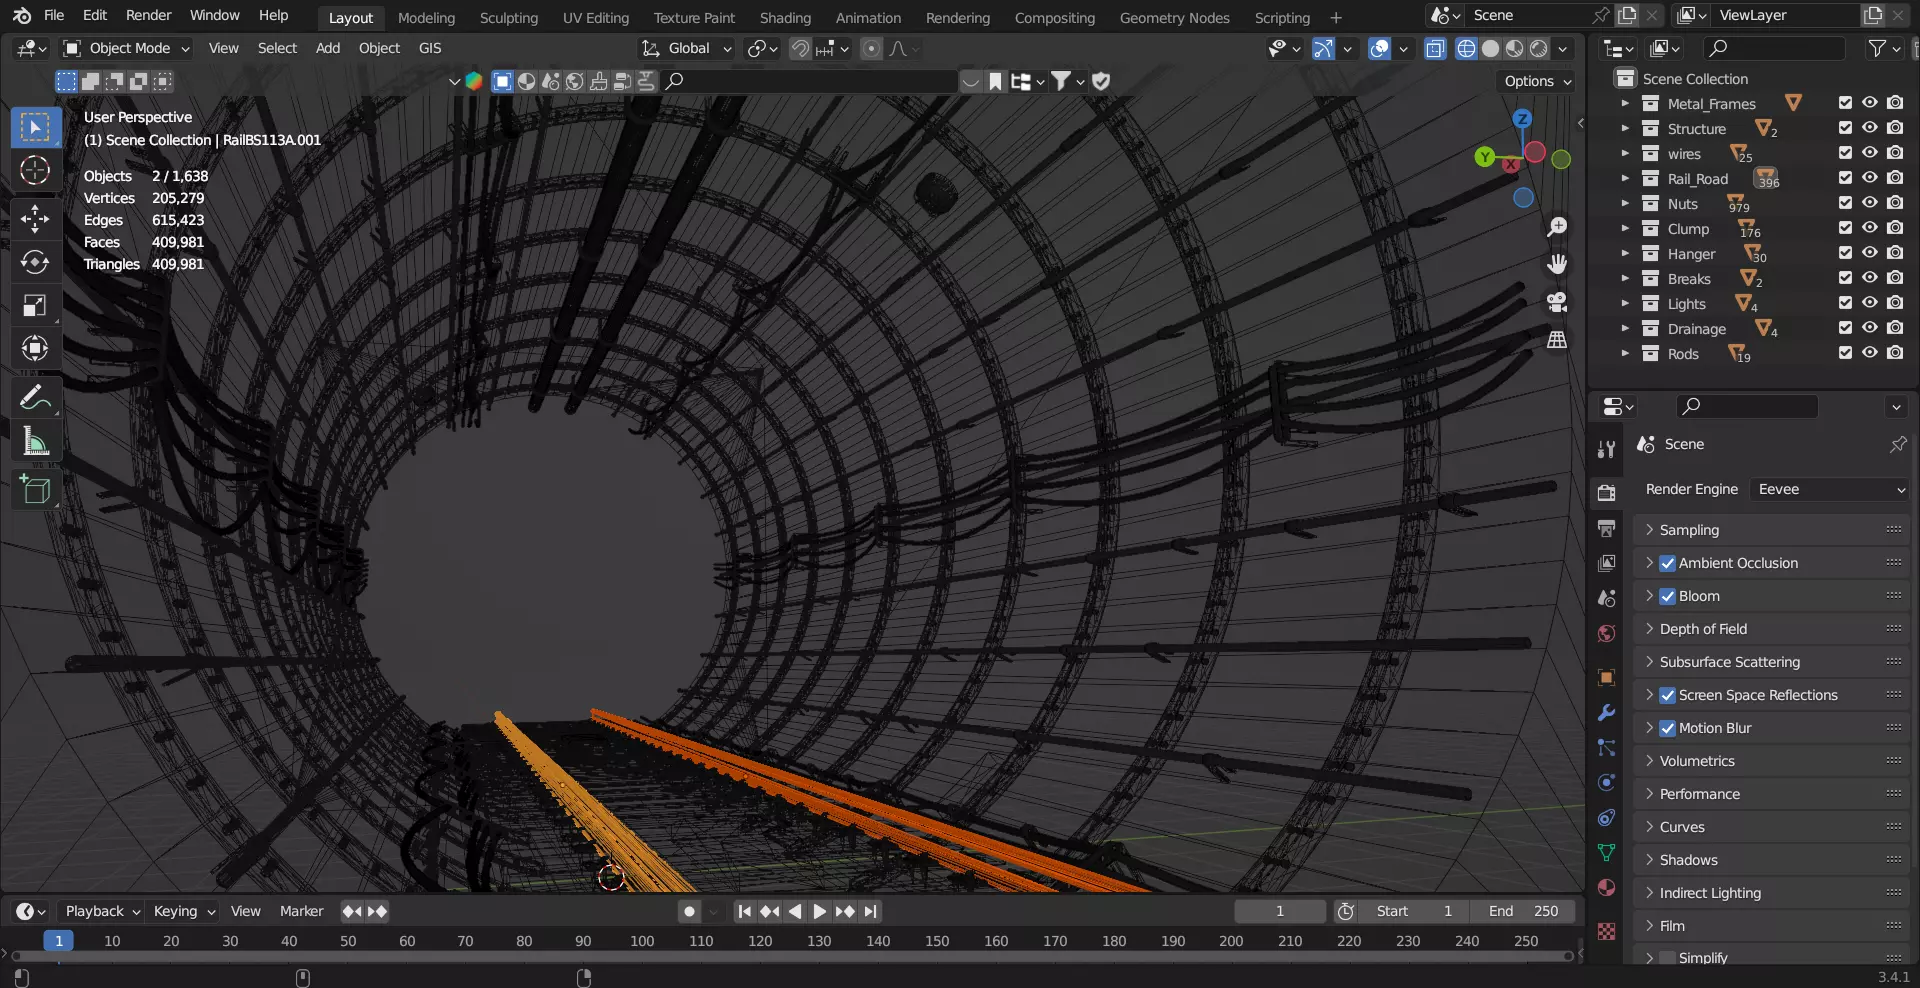
Task: Disable the Bloom checkbox
Action: (x=1667, y=596)
